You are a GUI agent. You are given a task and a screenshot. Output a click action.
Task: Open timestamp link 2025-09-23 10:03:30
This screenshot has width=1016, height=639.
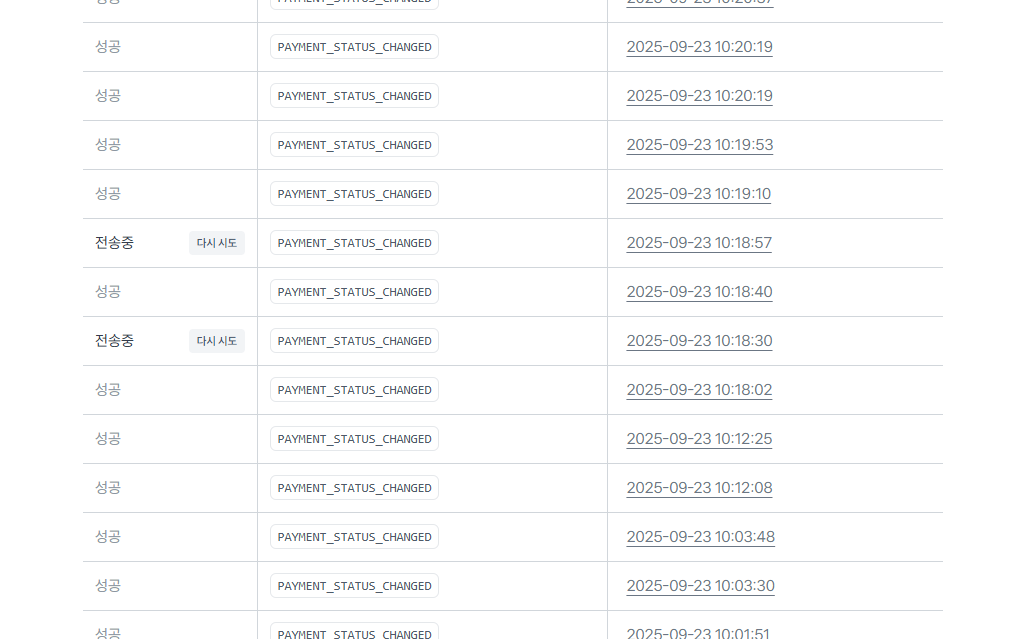(700, 586)
